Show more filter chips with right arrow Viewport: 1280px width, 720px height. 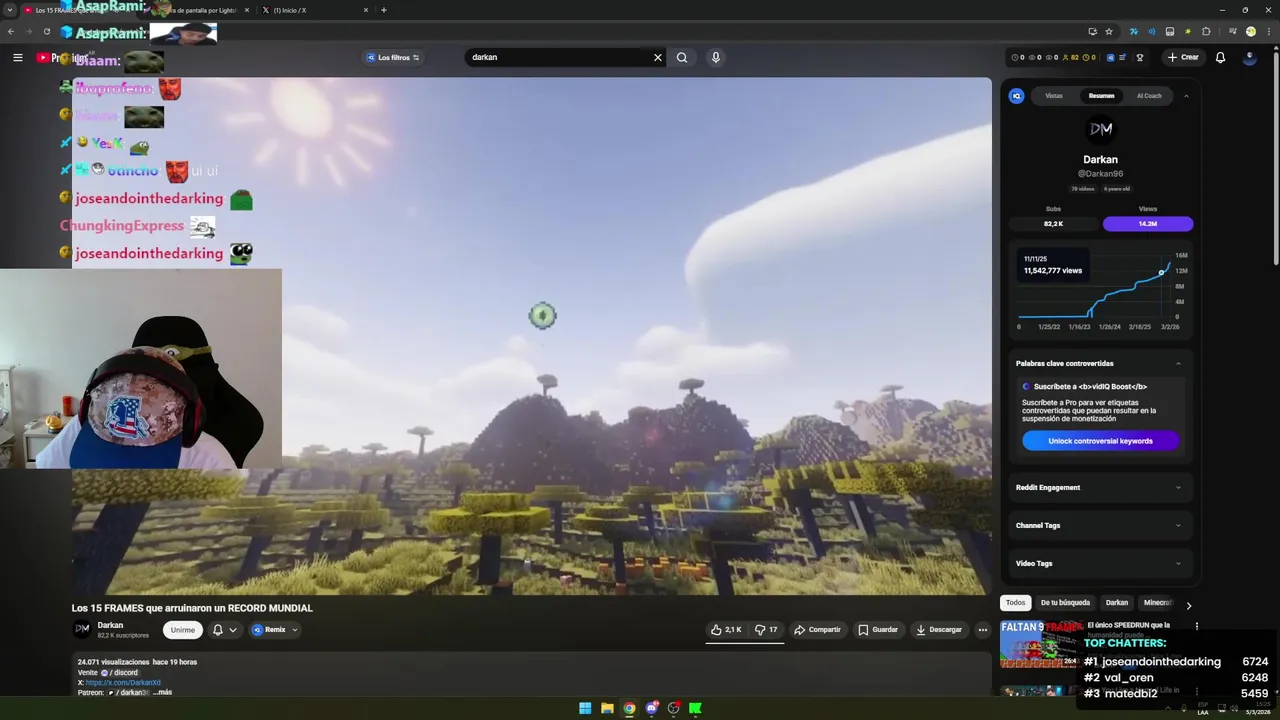tap(1188, 605)
